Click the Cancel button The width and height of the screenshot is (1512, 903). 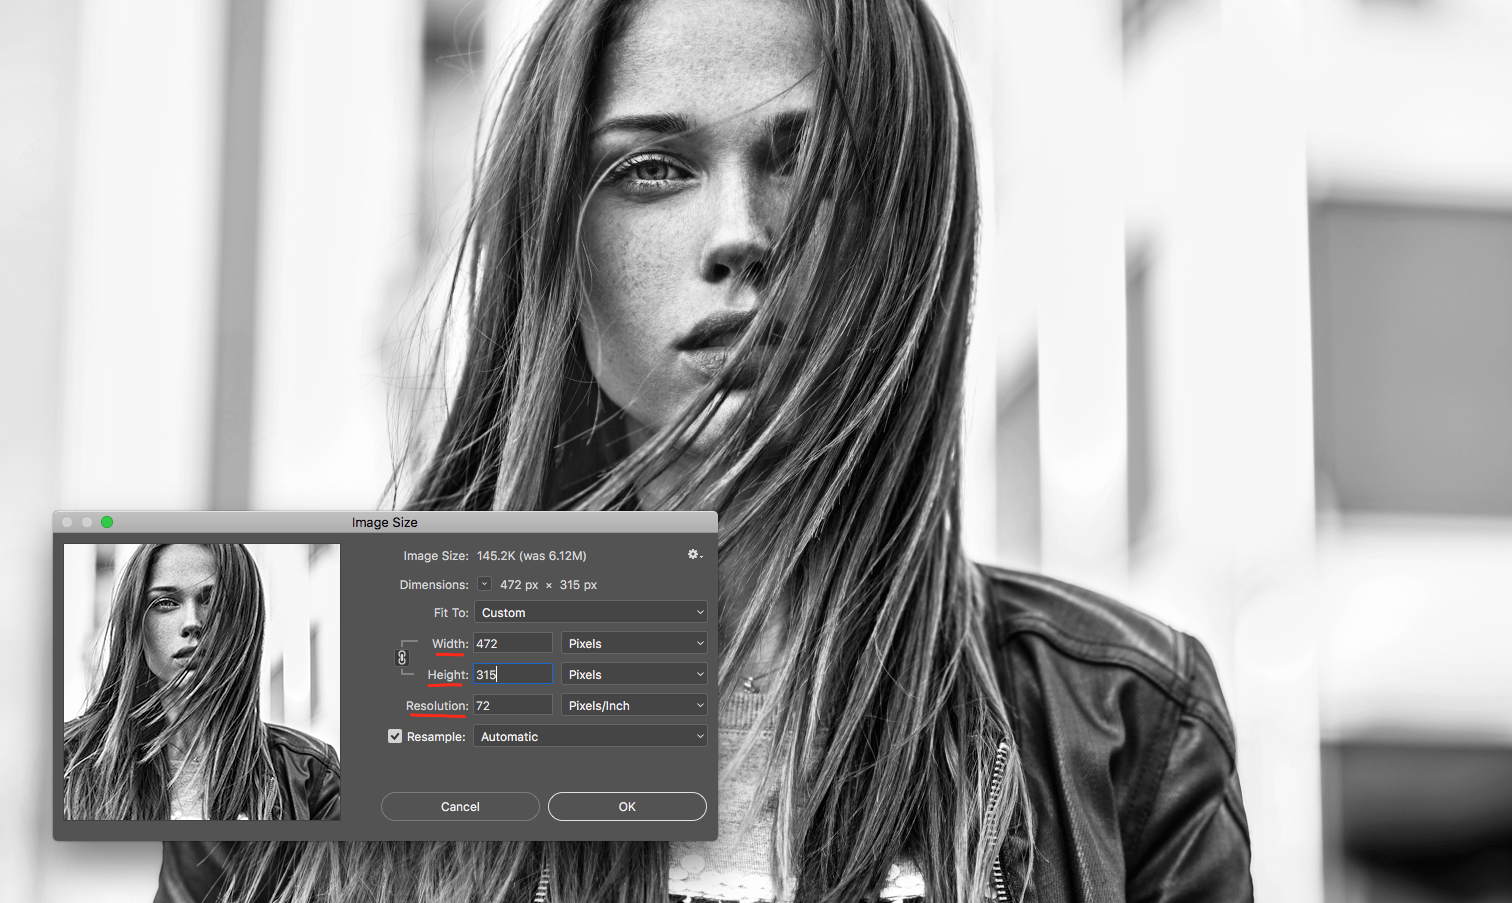tap(460, 806)
